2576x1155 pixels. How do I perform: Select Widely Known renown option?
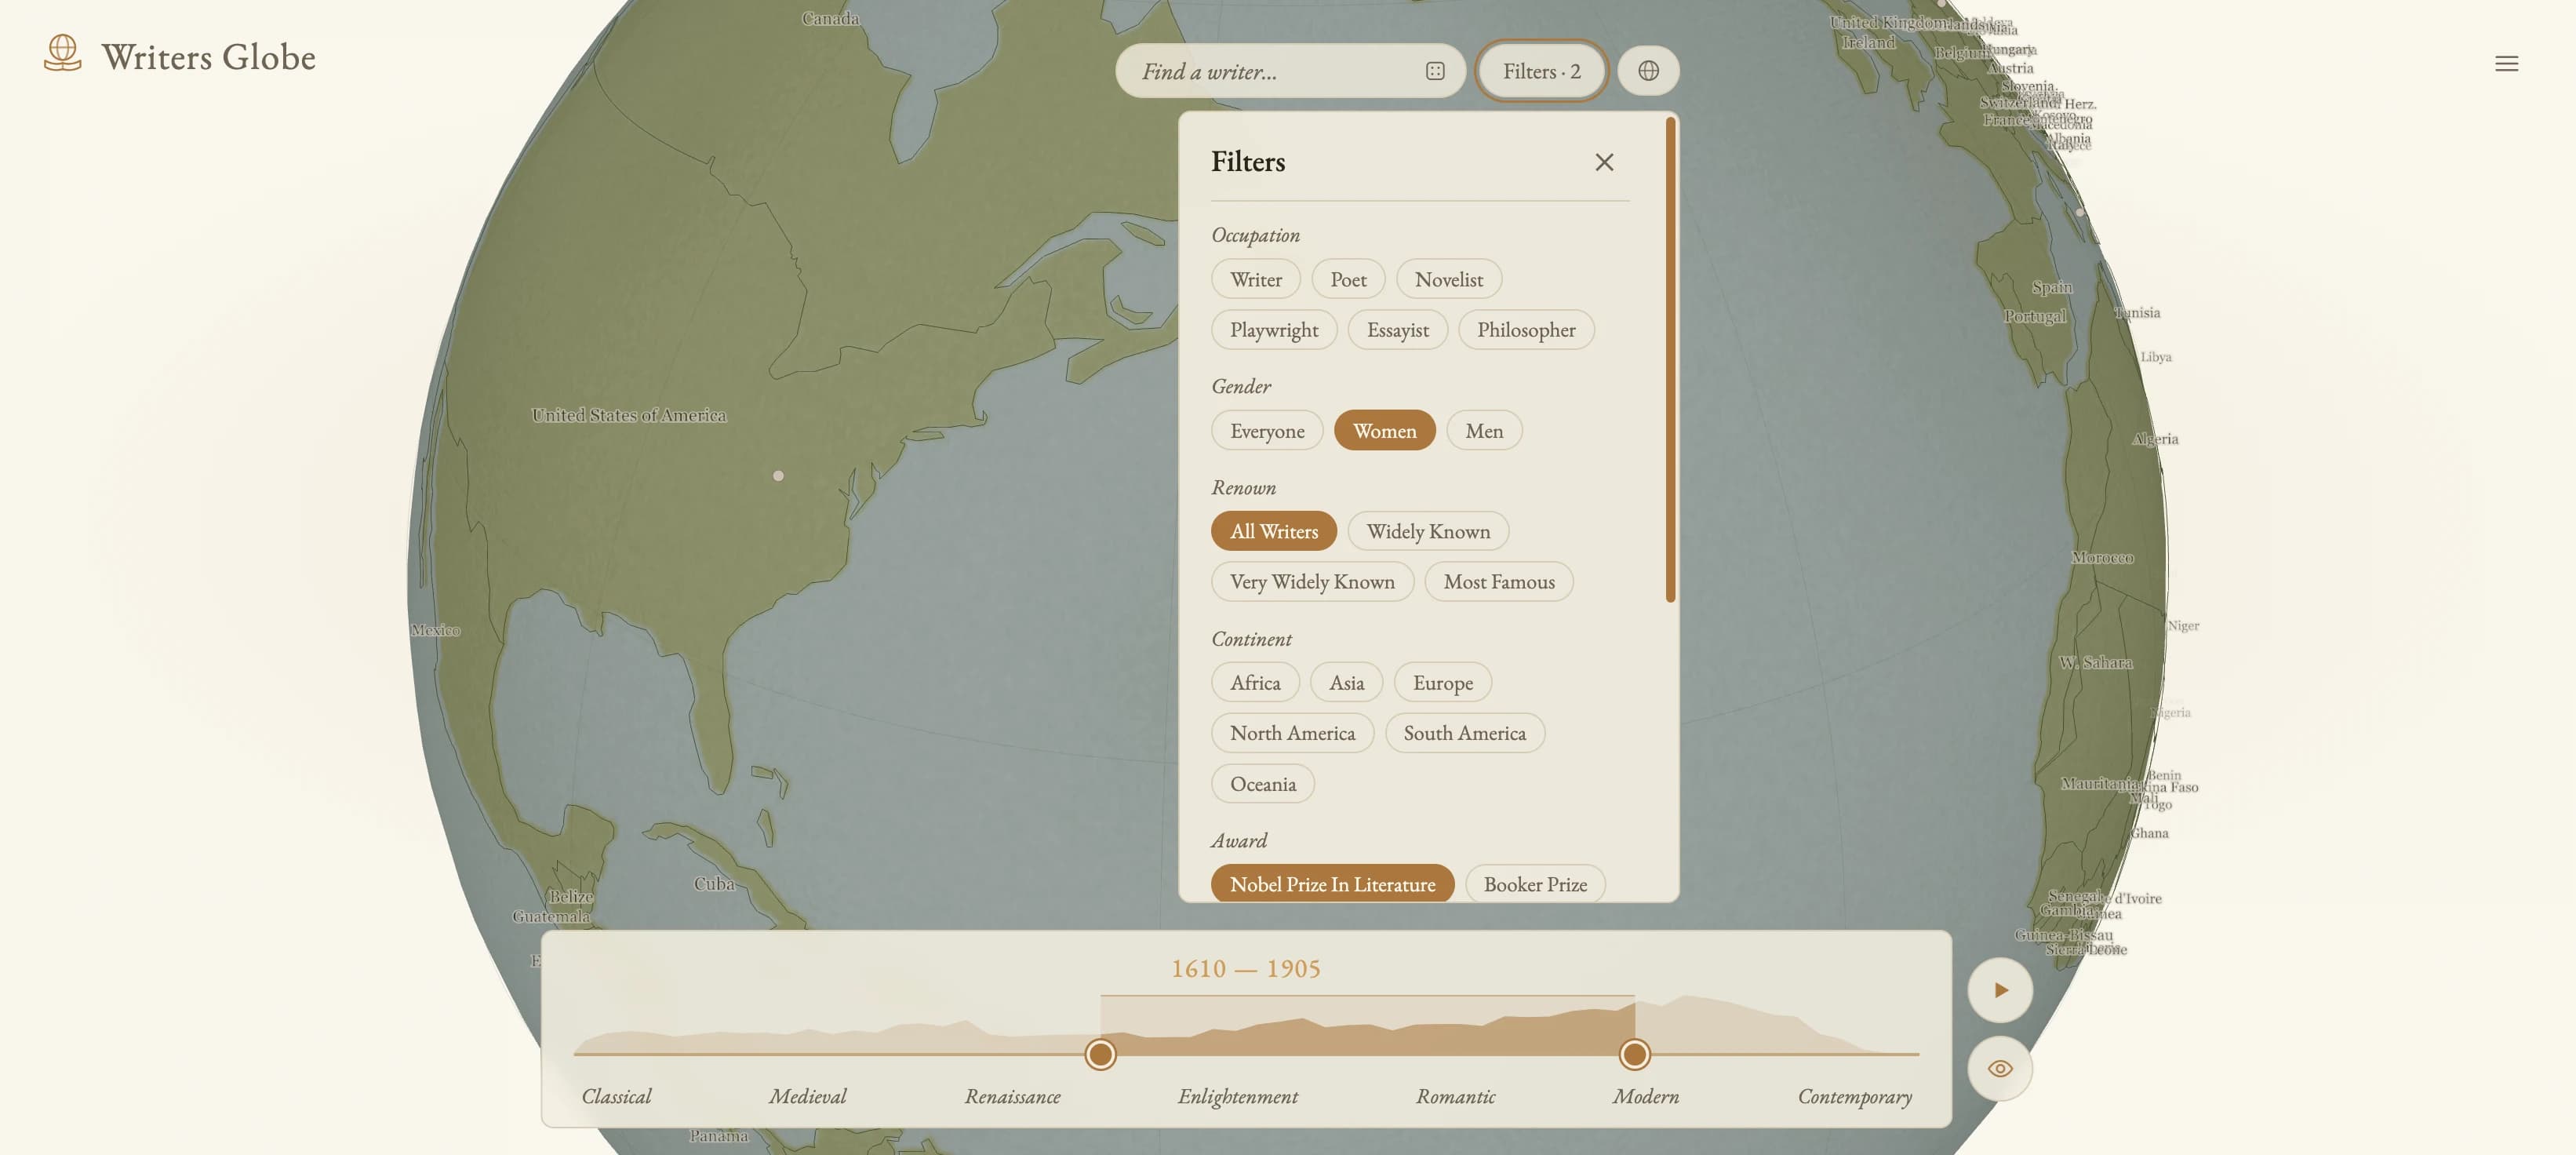pyautogui.click(x=1428, y=531)
